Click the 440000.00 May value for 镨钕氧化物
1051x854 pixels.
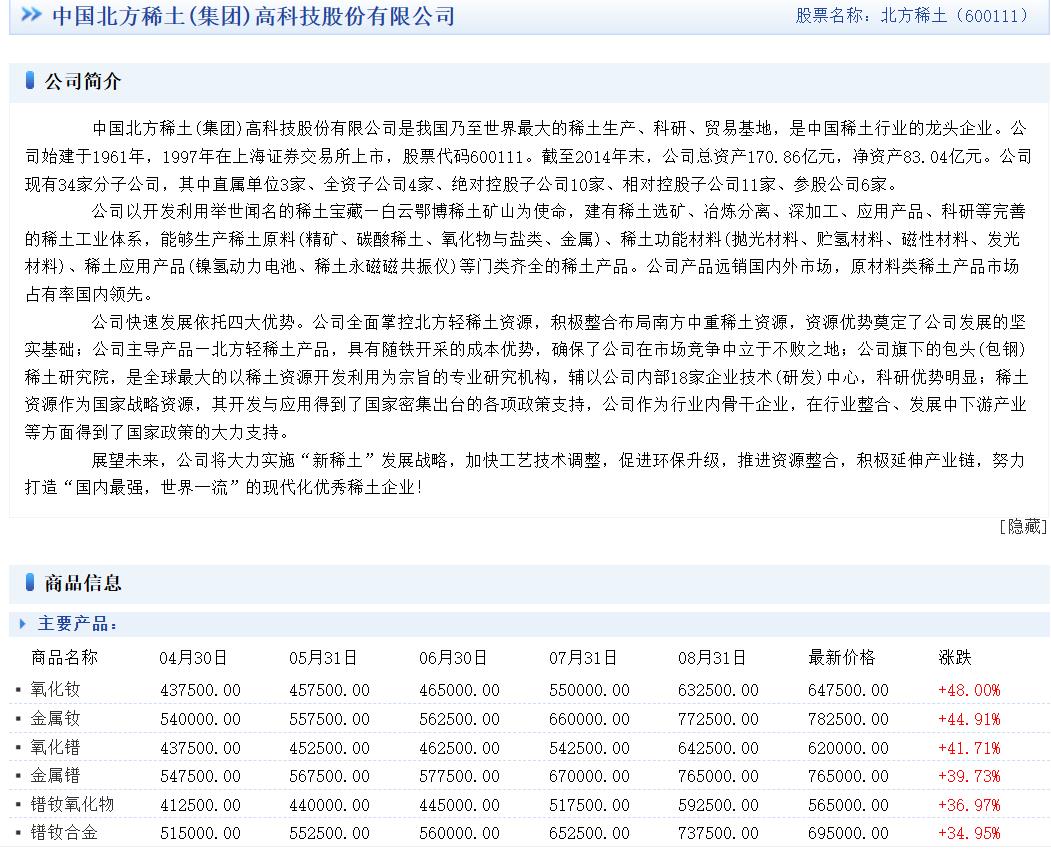click(329, 805)
